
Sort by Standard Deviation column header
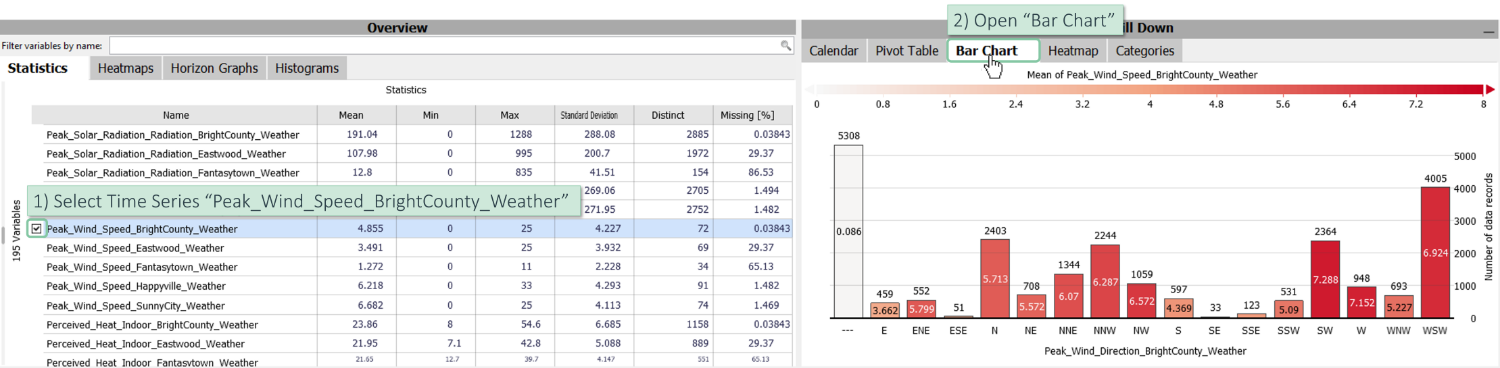pos(595,115)
